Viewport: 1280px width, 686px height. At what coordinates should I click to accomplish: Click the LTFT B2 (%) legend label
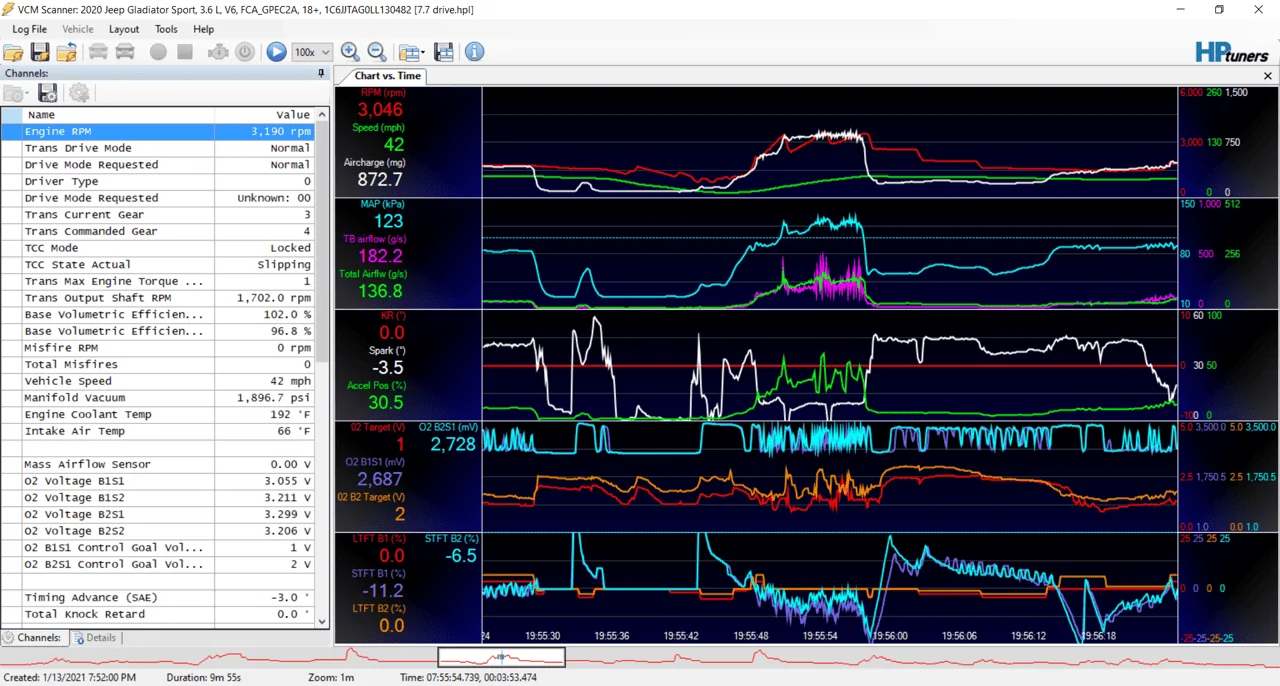pyautogui.click(x=379, y=608)
